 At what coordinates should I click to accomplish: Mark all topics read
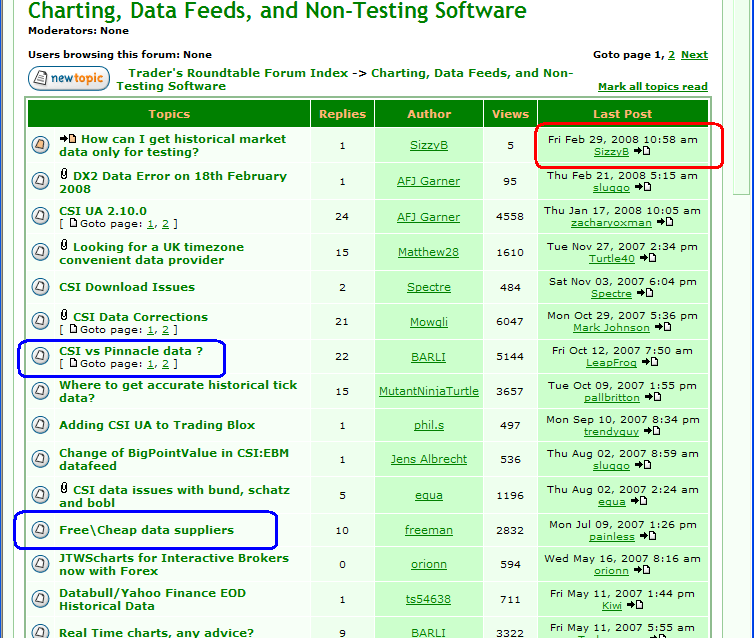tap(652, 87)
